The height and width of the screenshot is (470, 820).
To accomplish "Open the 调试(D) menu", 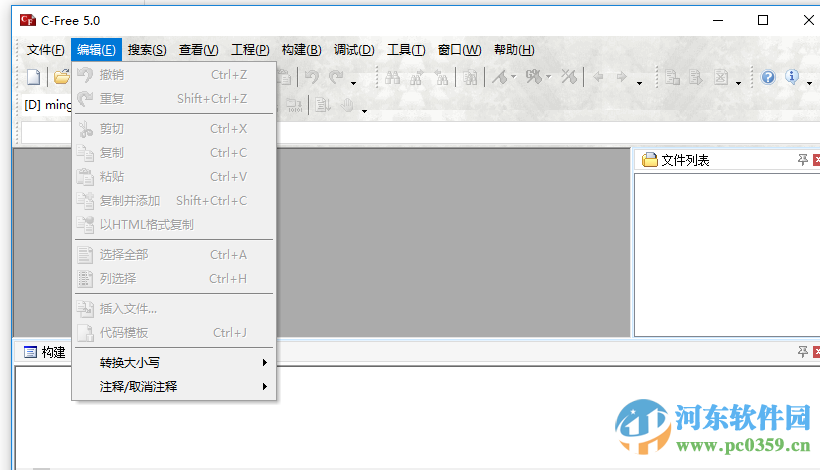I will click(x=354, y=50).
